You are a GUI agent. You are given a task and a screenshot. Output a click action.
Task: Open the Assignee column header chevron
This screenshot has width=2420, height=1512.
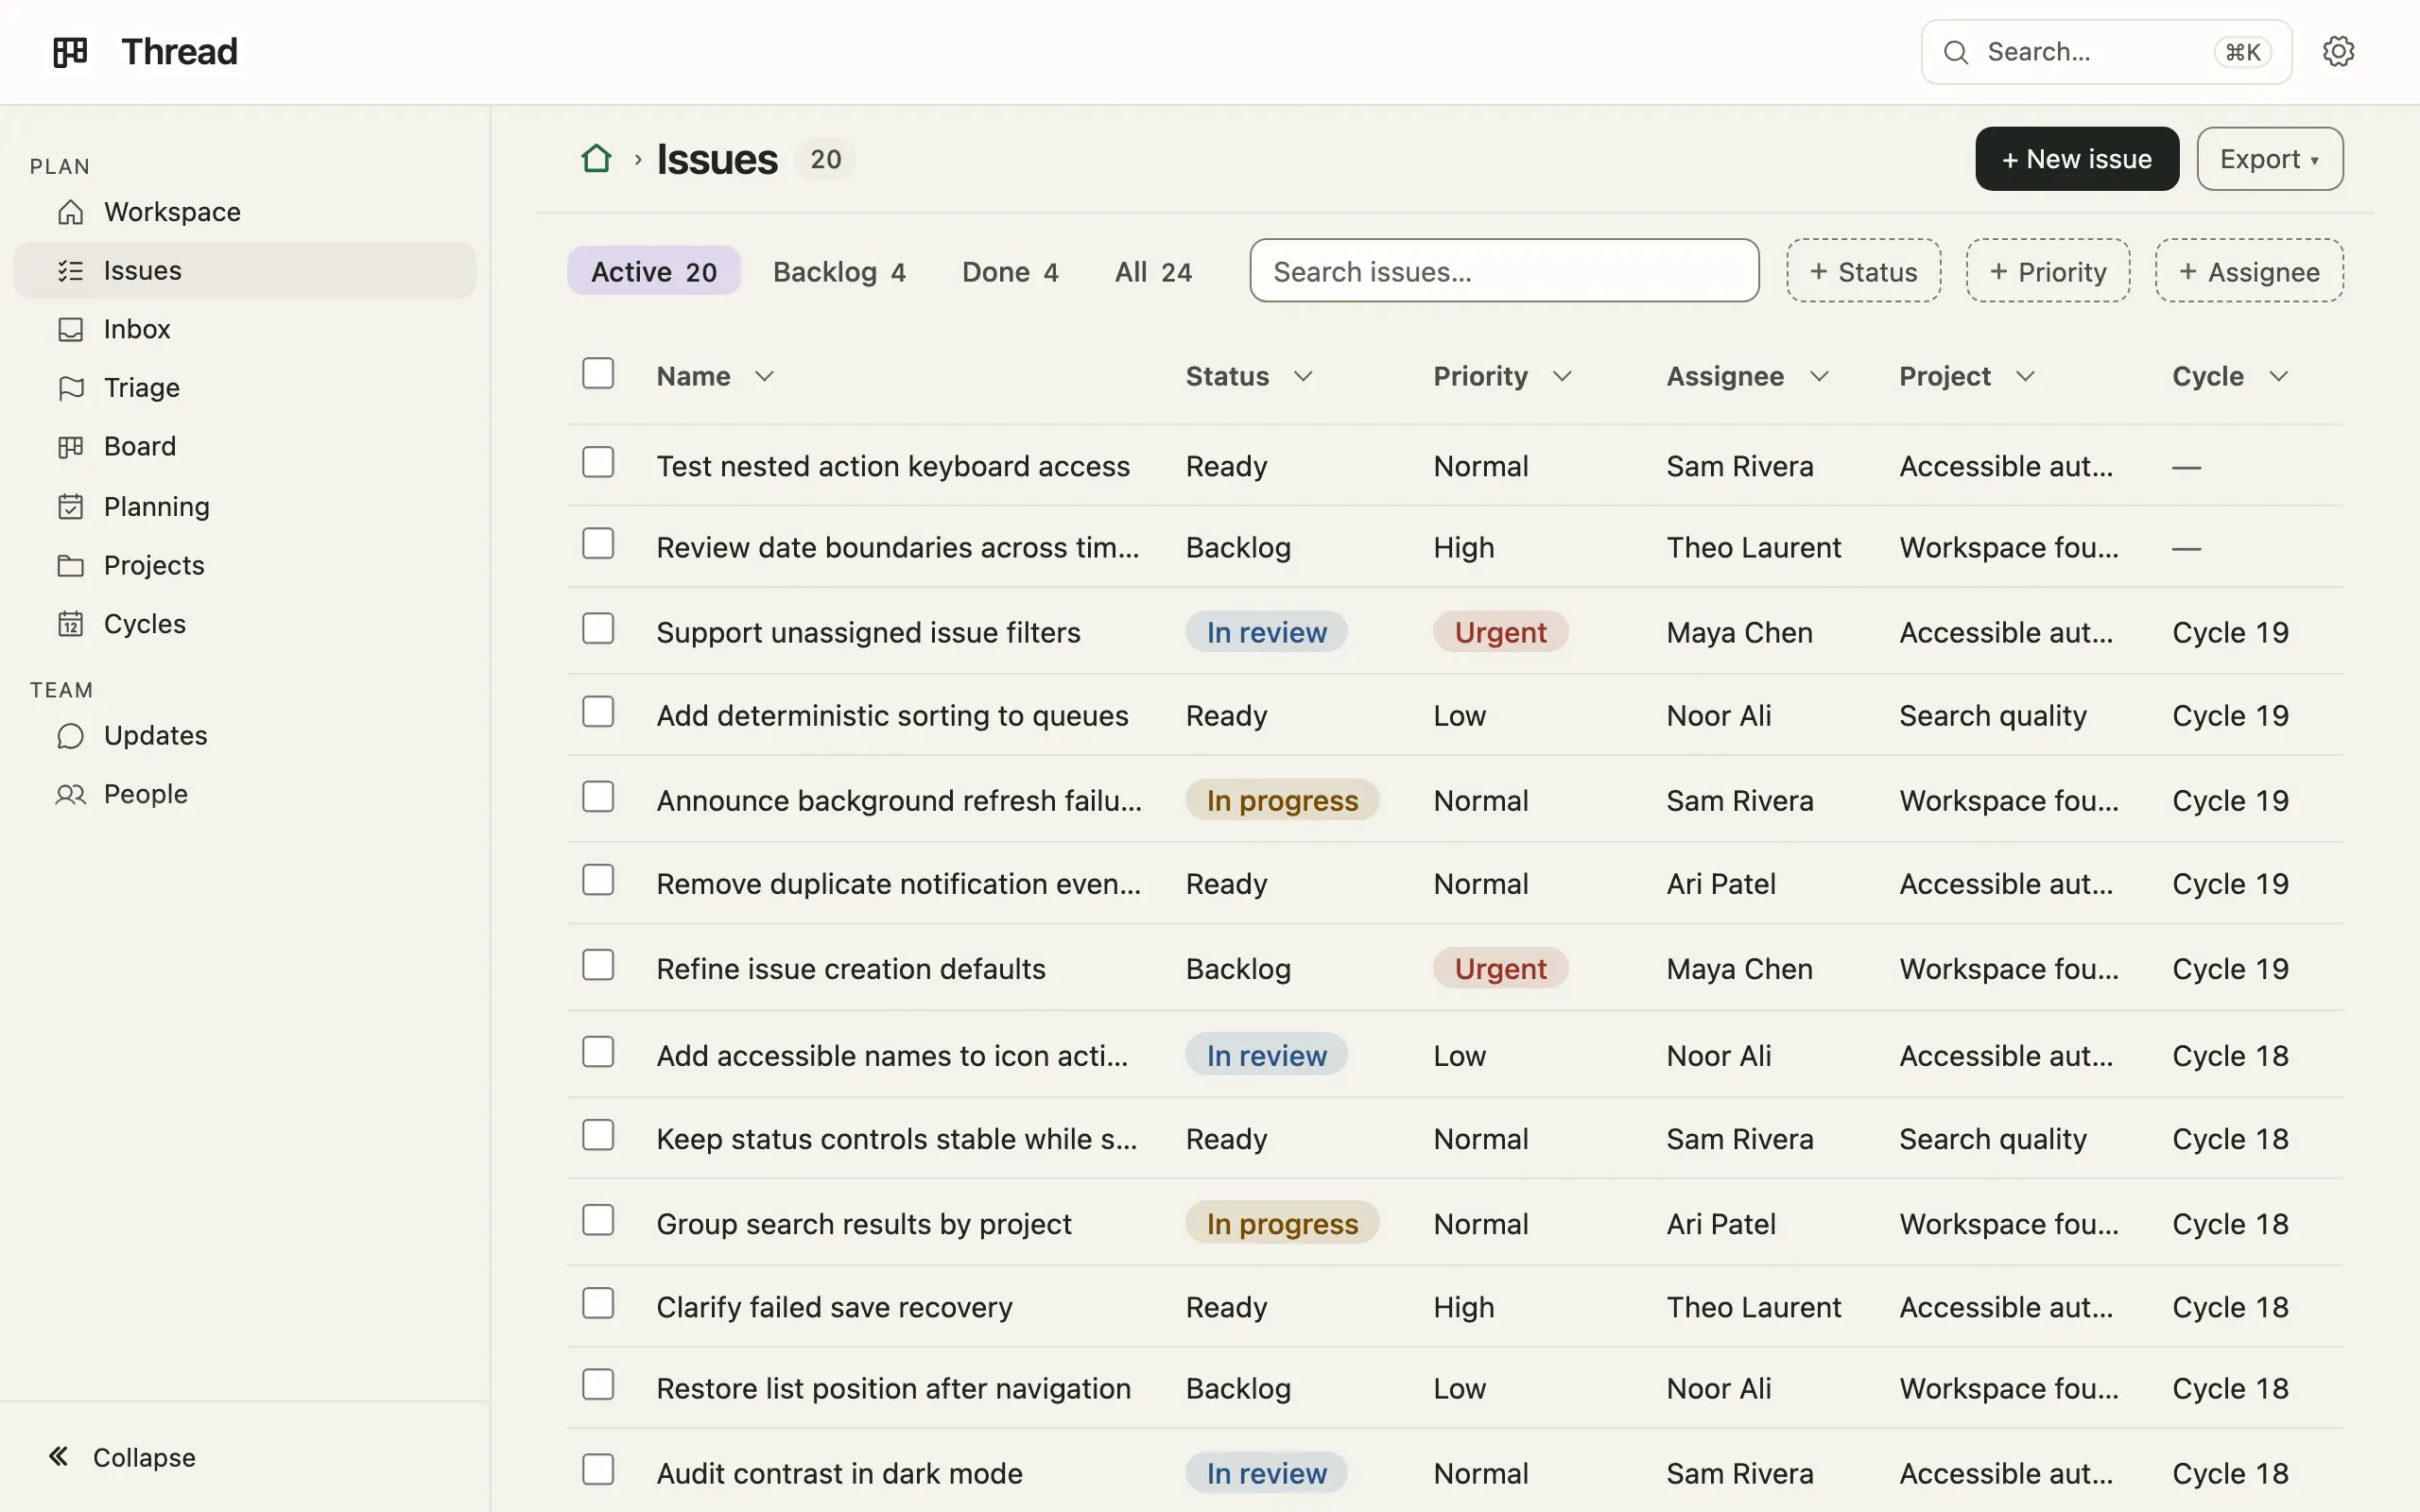coord(1819,376)
